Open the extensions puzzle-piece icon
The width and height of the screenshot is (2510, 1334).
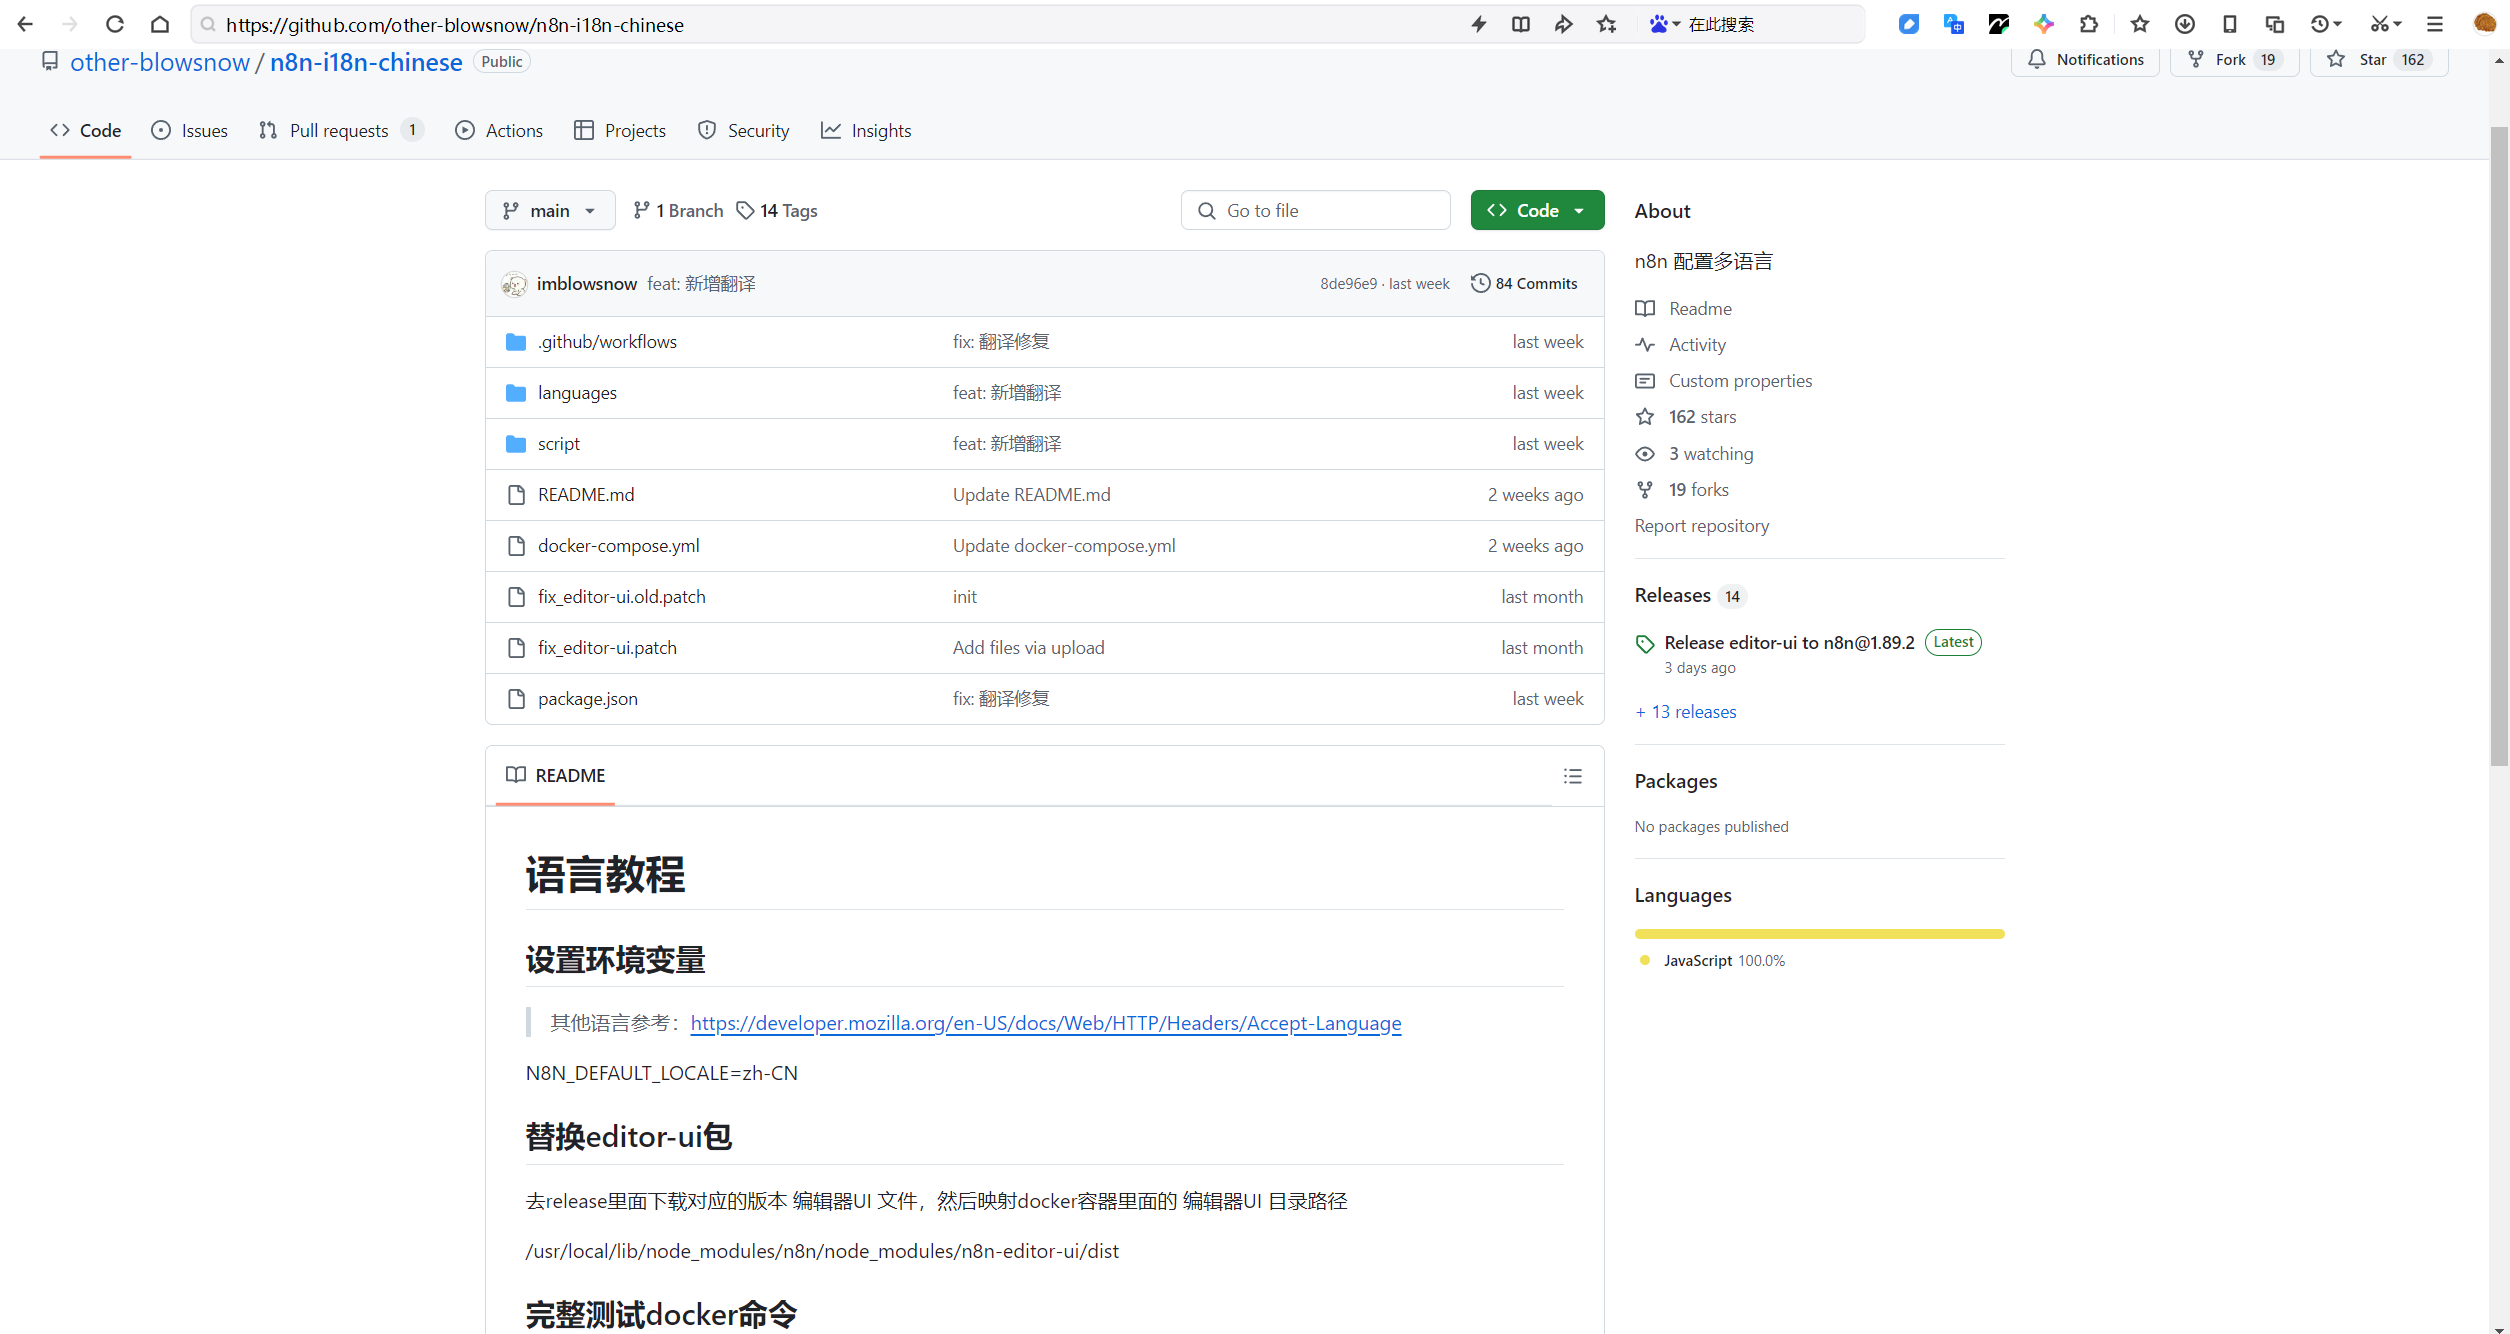(x=2088, y=24)
